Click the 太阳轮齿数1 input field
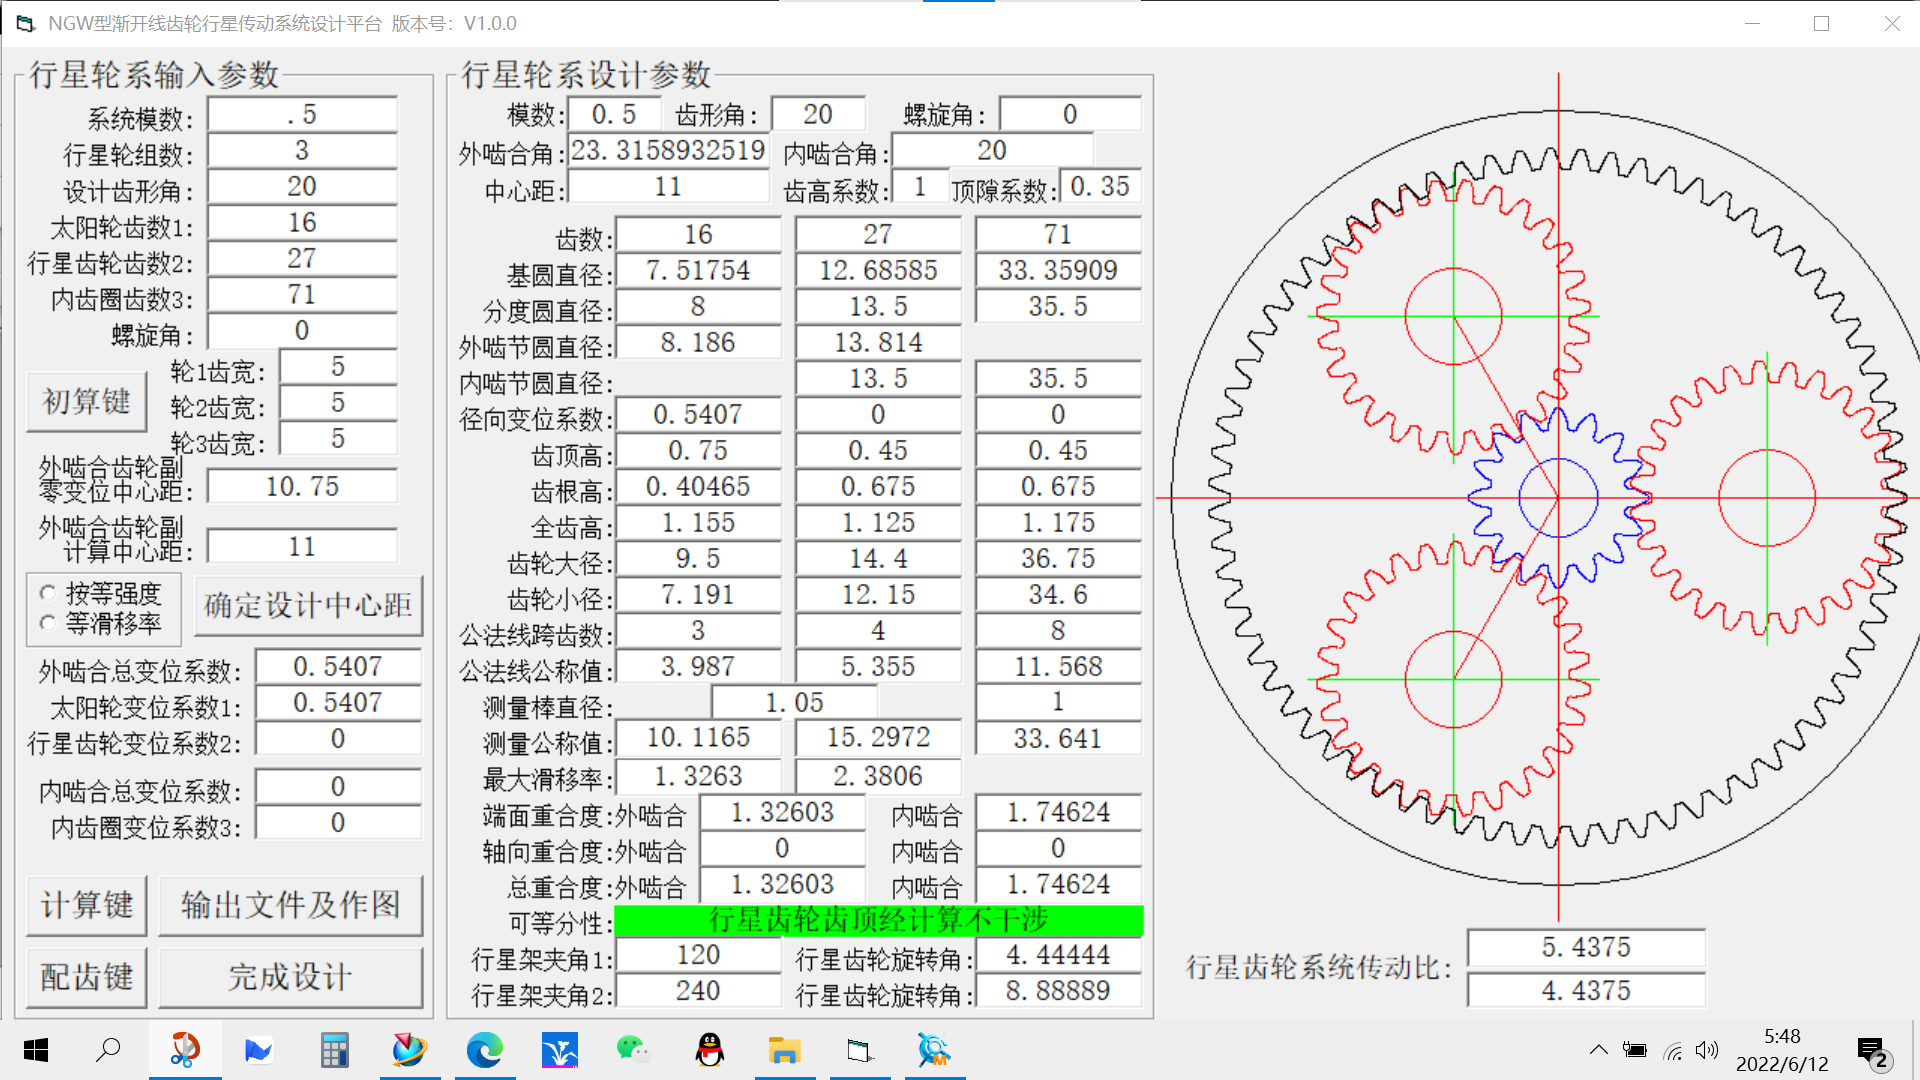 [302, 223]
